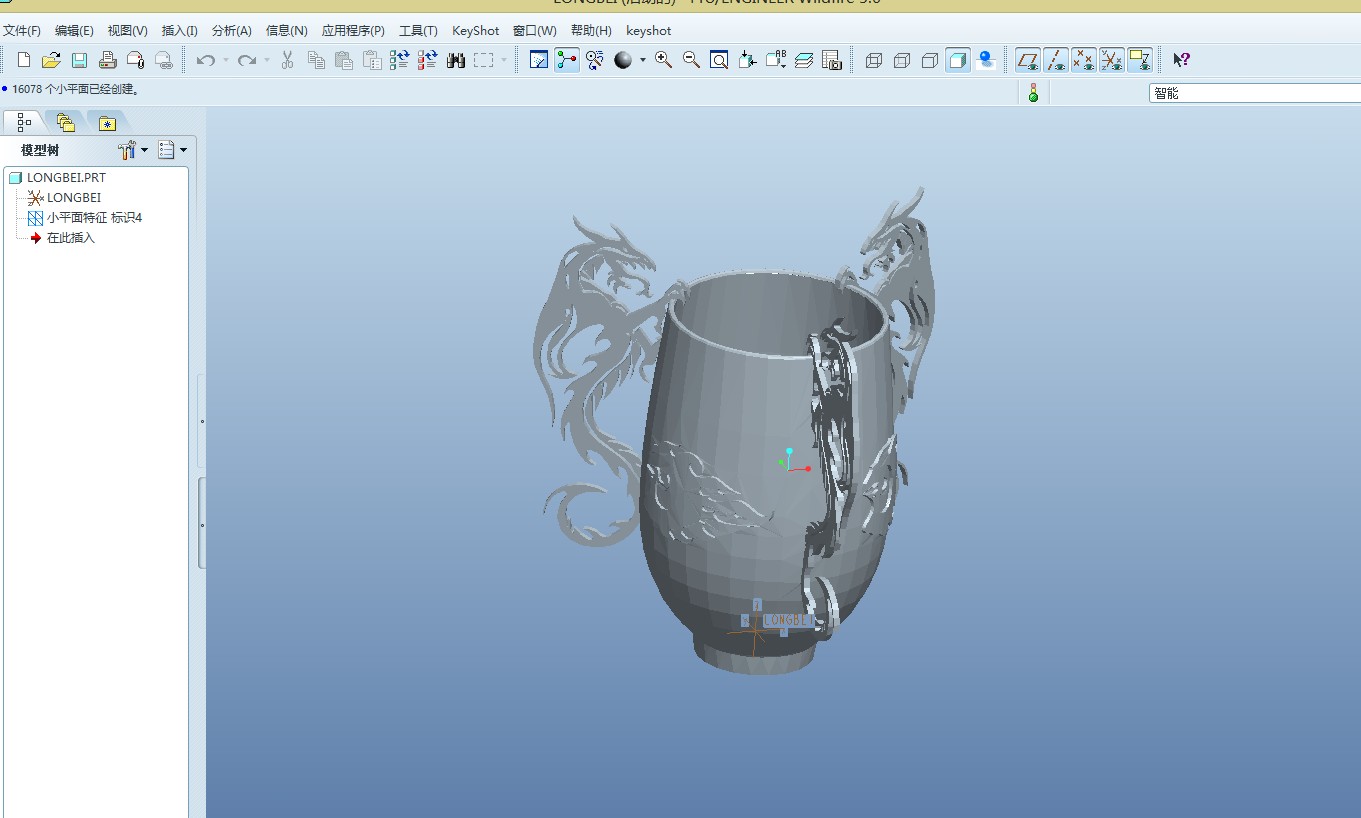Switch to wireframe display mode

click(873, 61)
